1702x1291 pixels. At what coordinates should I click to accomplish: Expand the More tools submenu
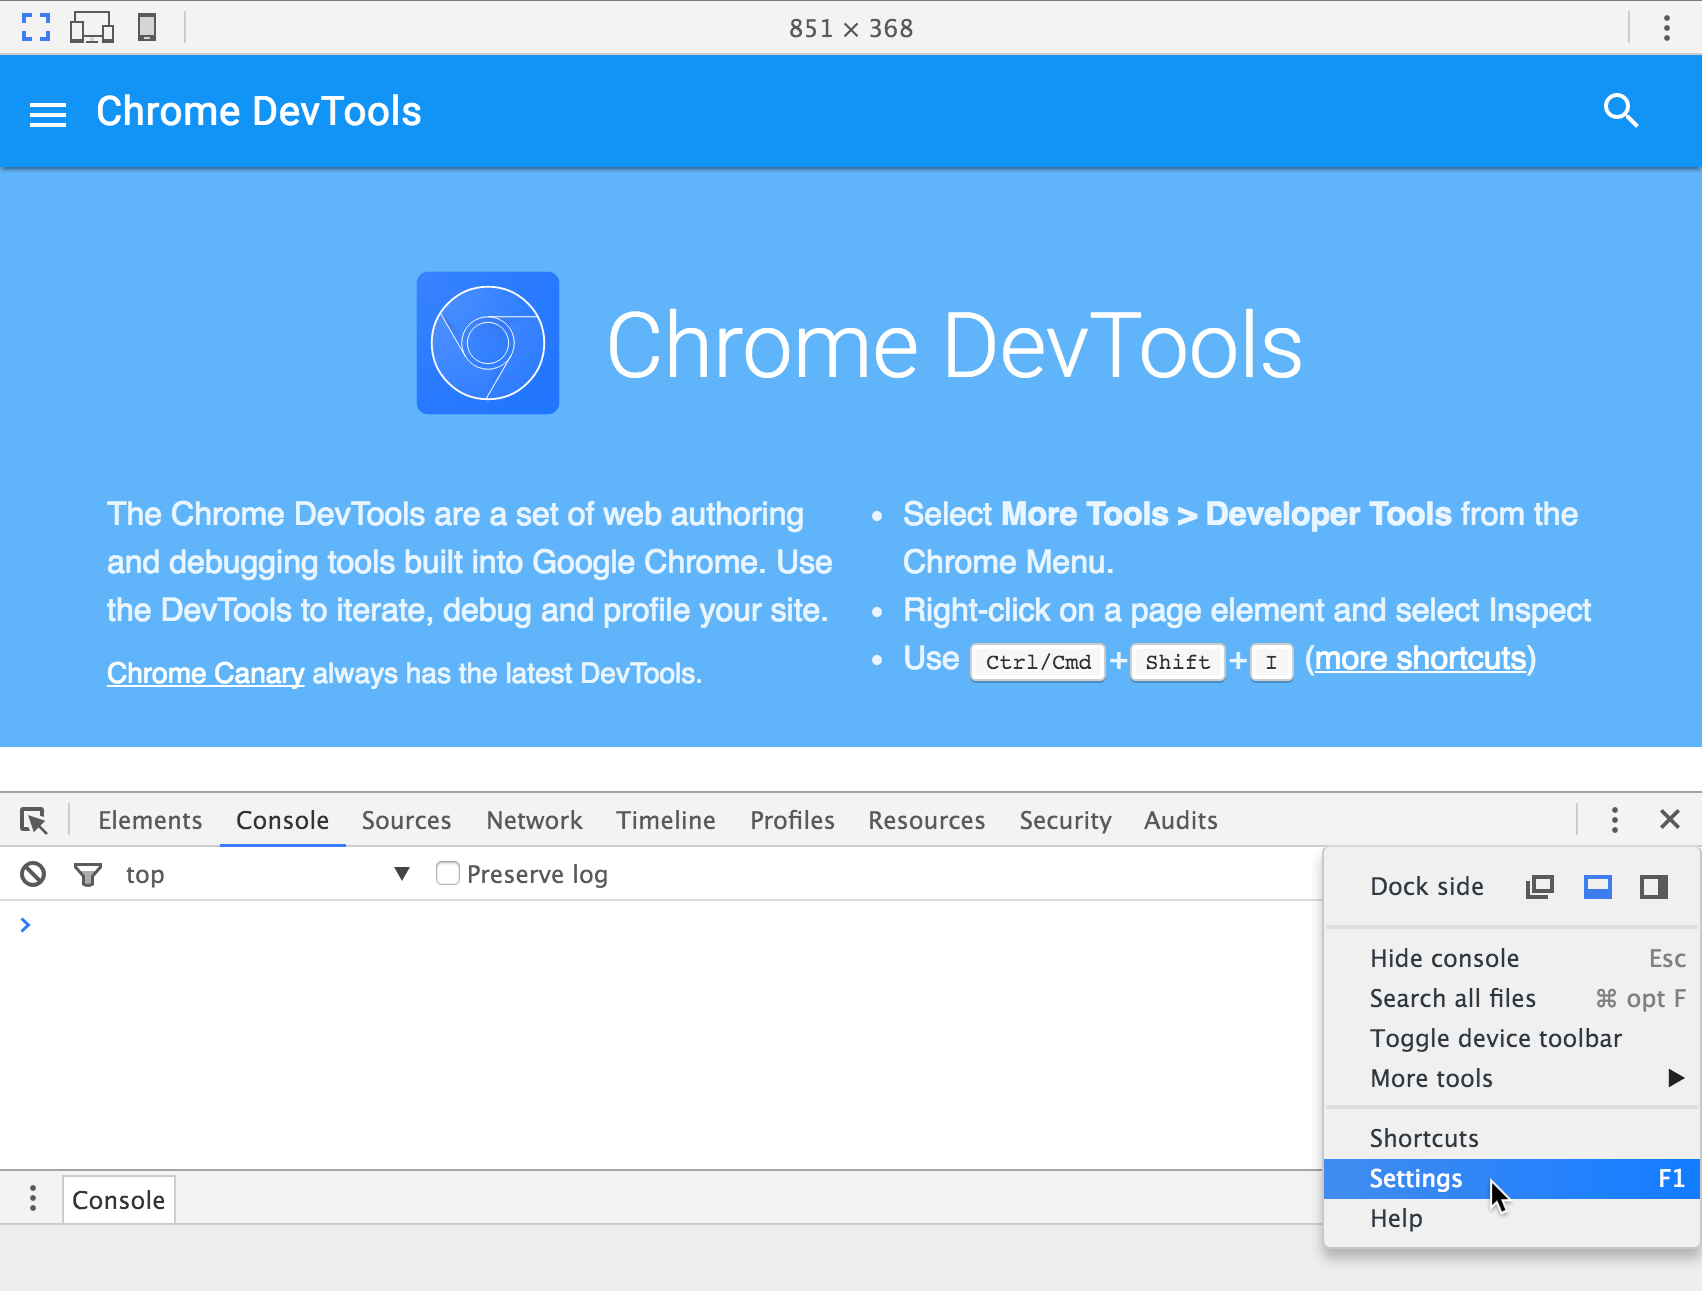1432,1078
